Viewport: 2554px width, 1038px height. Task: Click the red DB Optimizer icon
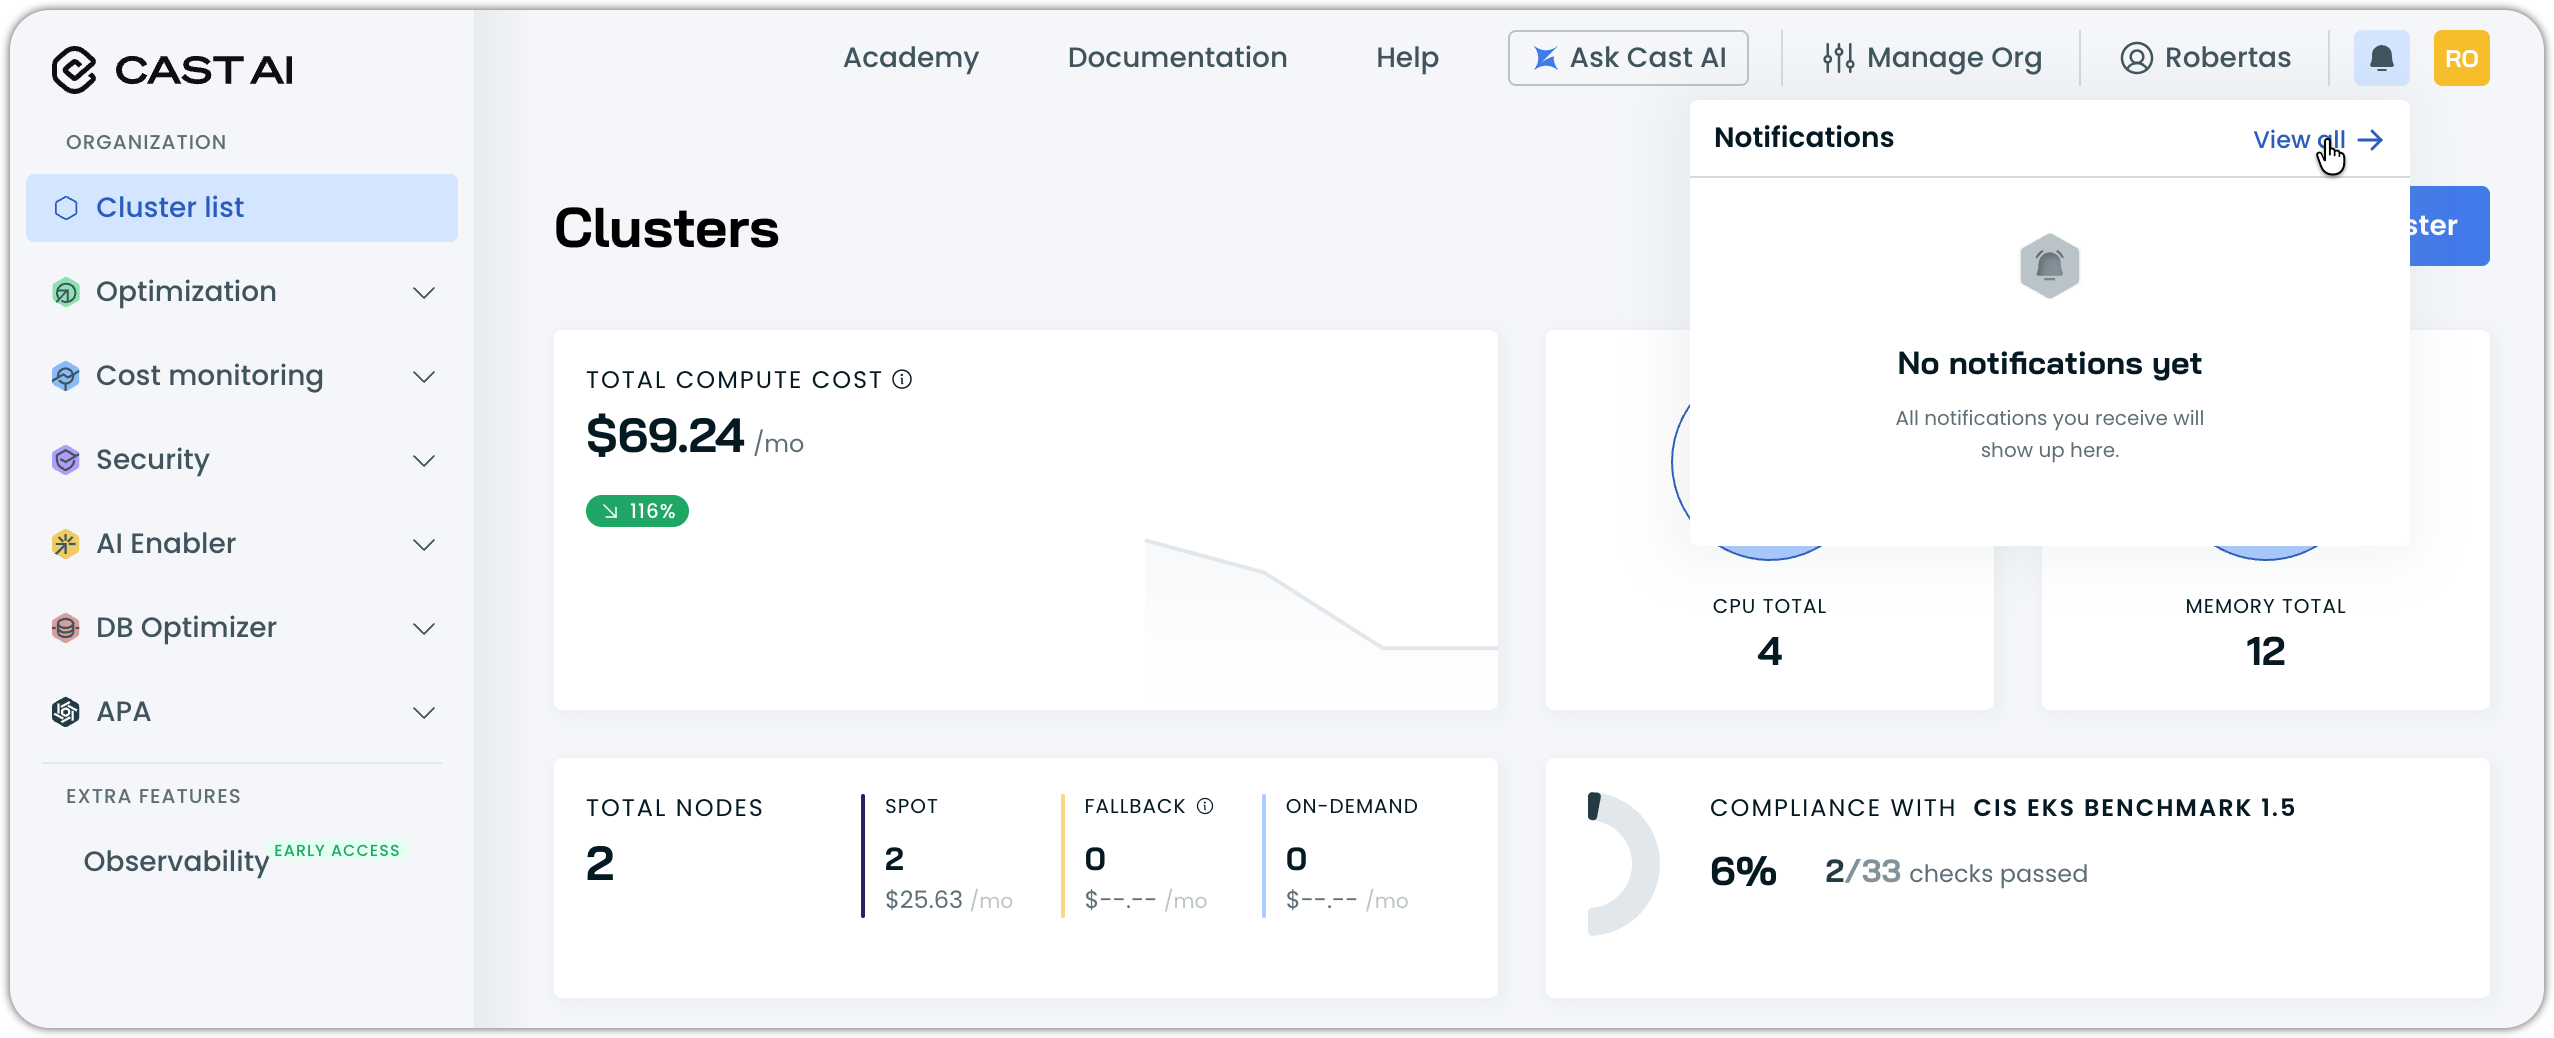tap(66, 628)
